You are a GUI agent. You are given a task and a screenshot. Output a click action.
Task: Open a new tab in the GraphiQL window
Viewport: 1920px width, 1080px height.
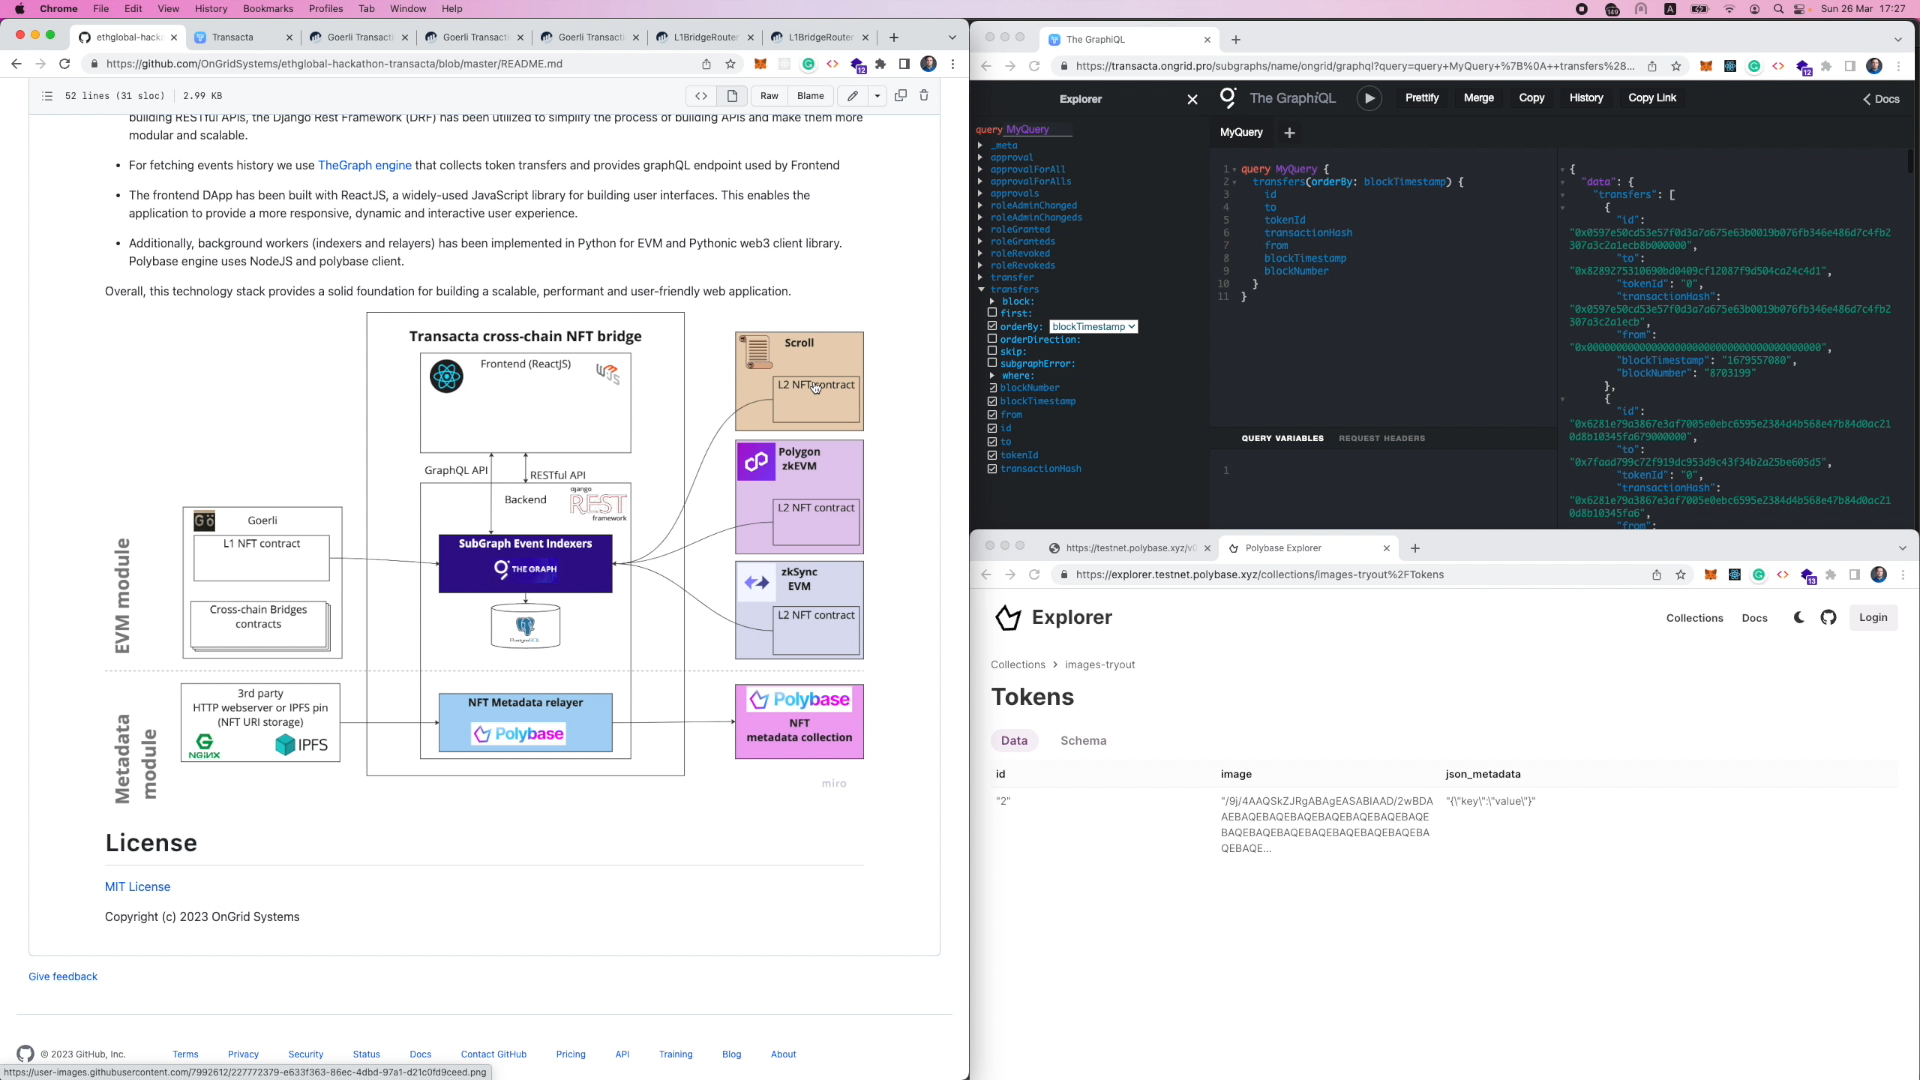[1236, 40]
